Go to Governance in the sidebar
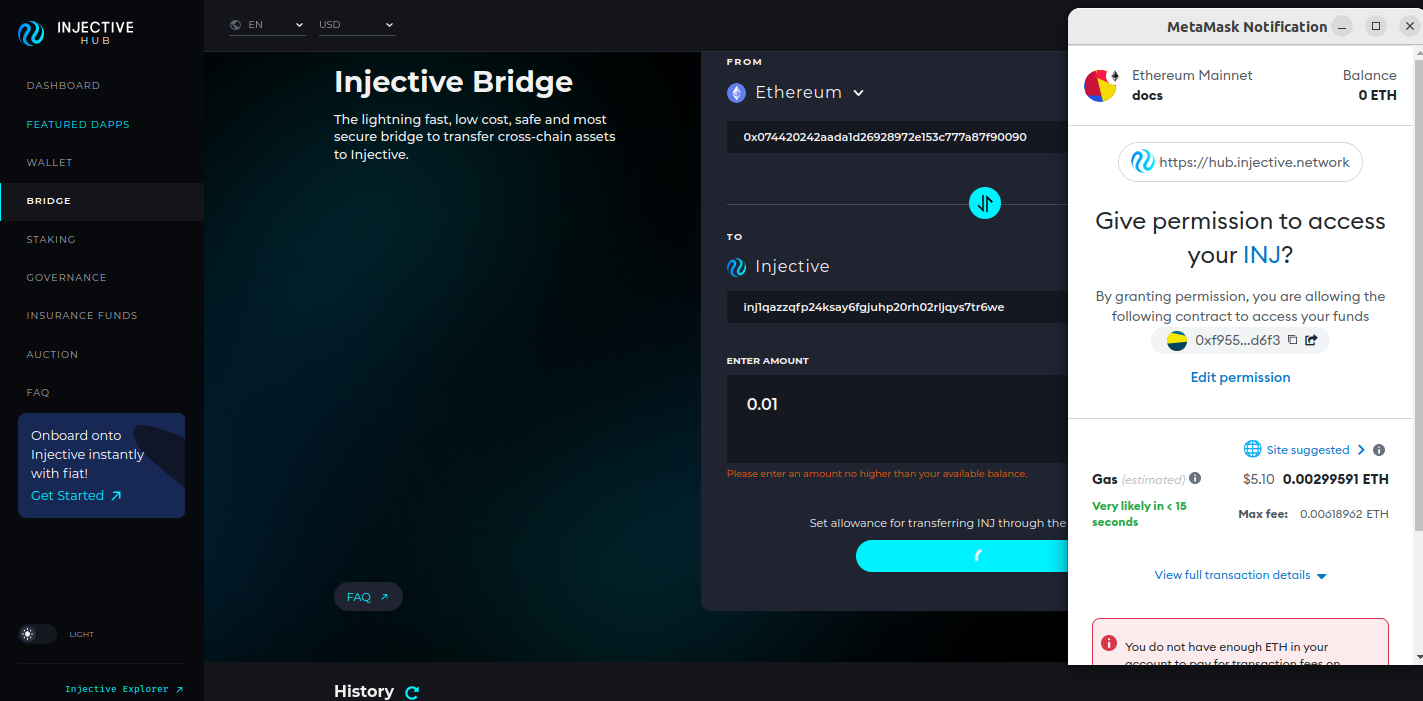The height and width of the screenshot is (701, 1423). click(x=66, y=278)
